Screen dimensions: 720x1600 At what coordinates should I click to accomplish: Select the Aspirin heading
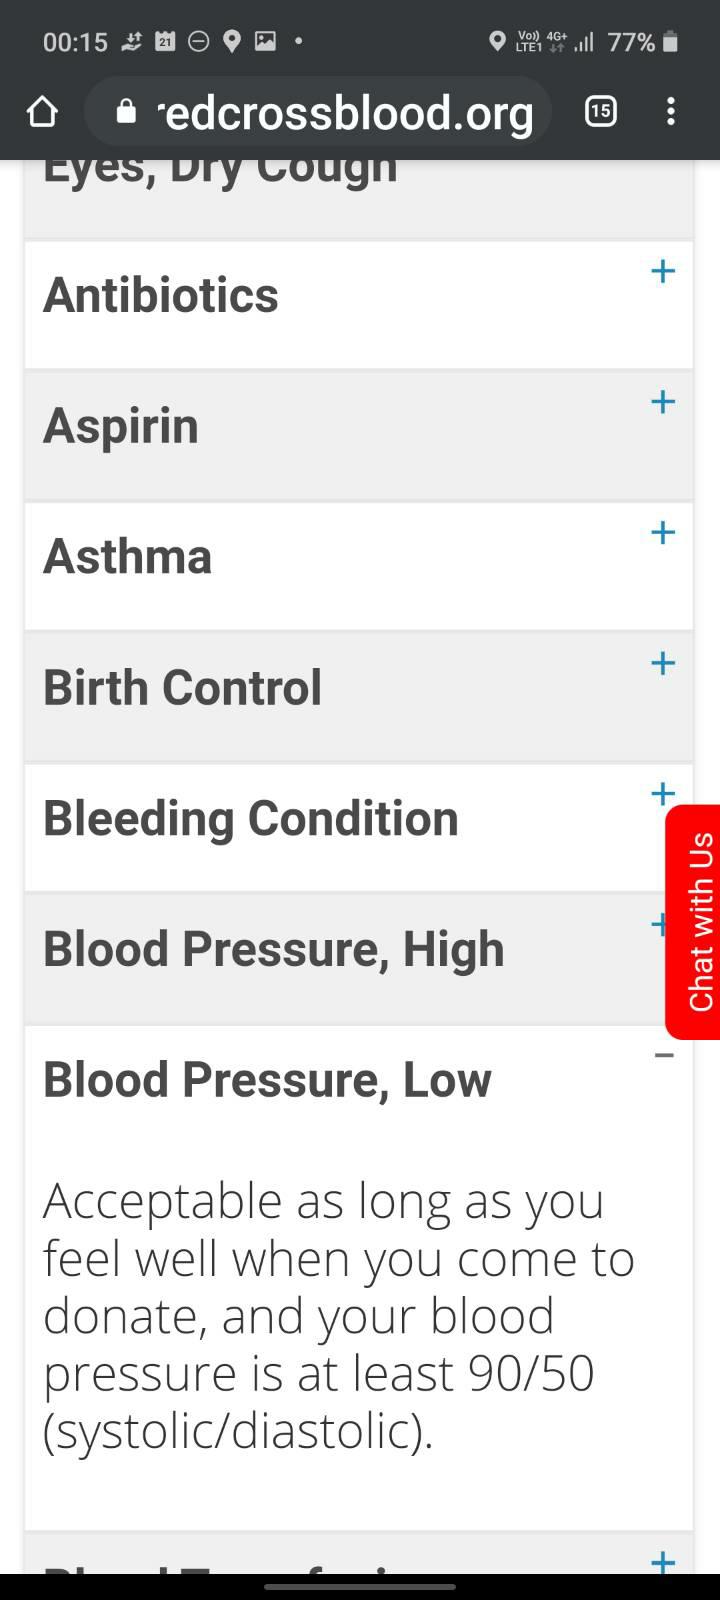pos(121,427)
